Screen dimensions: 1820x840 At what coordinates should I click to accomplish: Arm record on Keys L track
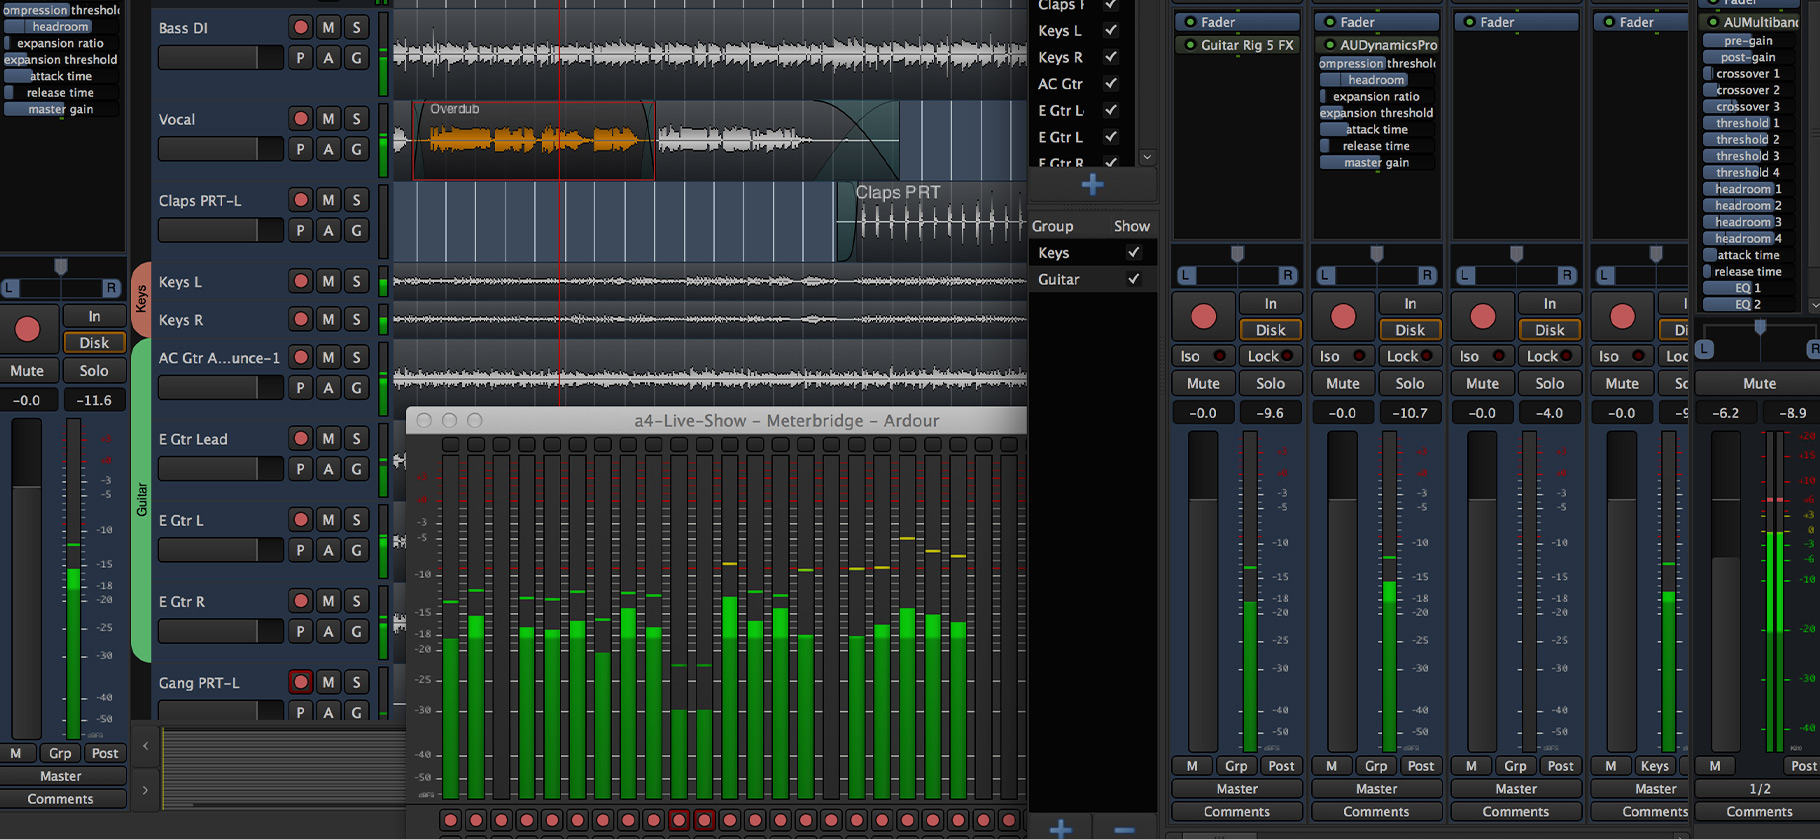(300, 281)
